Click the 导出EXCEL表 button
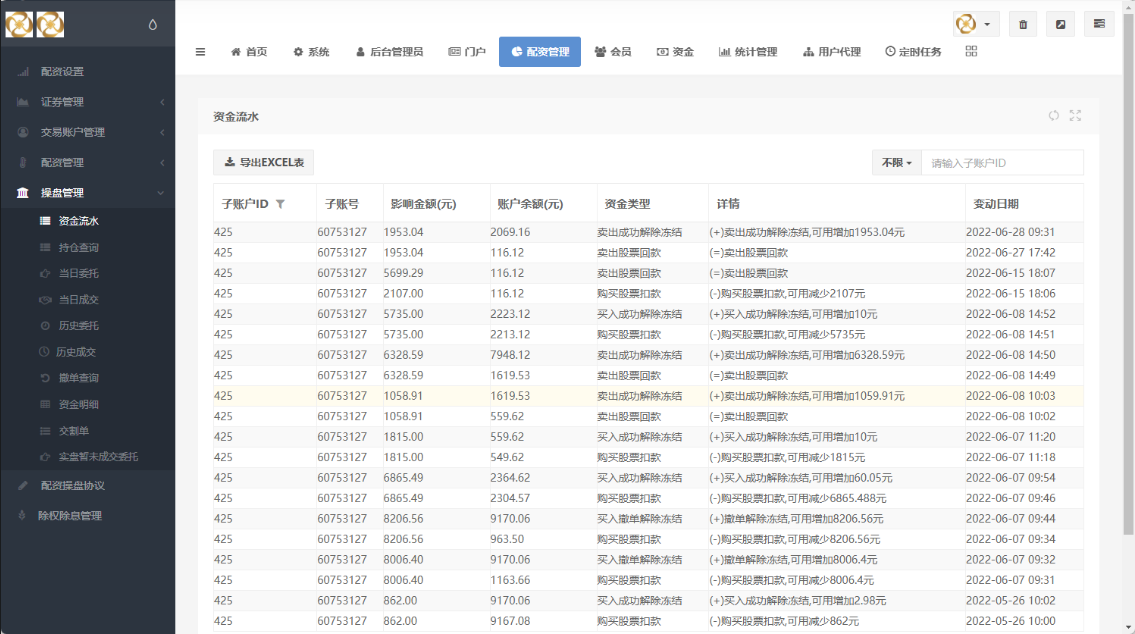Screen dimensions: 1135x634 coord(263,162)
